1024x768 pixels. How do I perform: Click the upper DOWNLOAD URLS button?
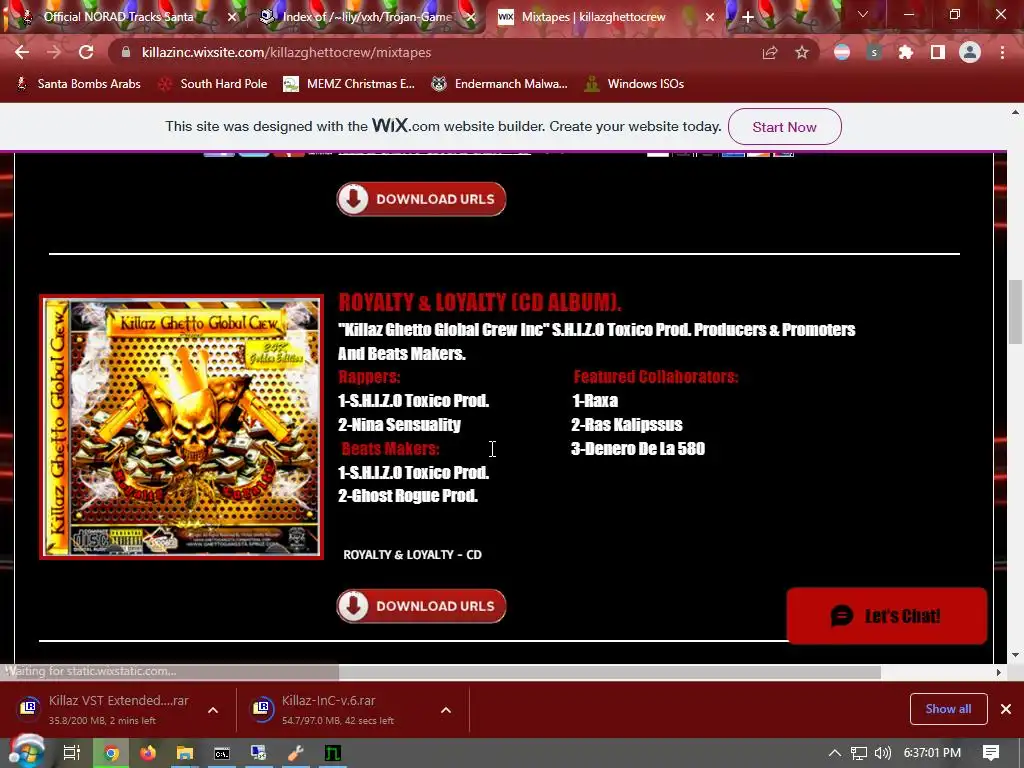421,199
